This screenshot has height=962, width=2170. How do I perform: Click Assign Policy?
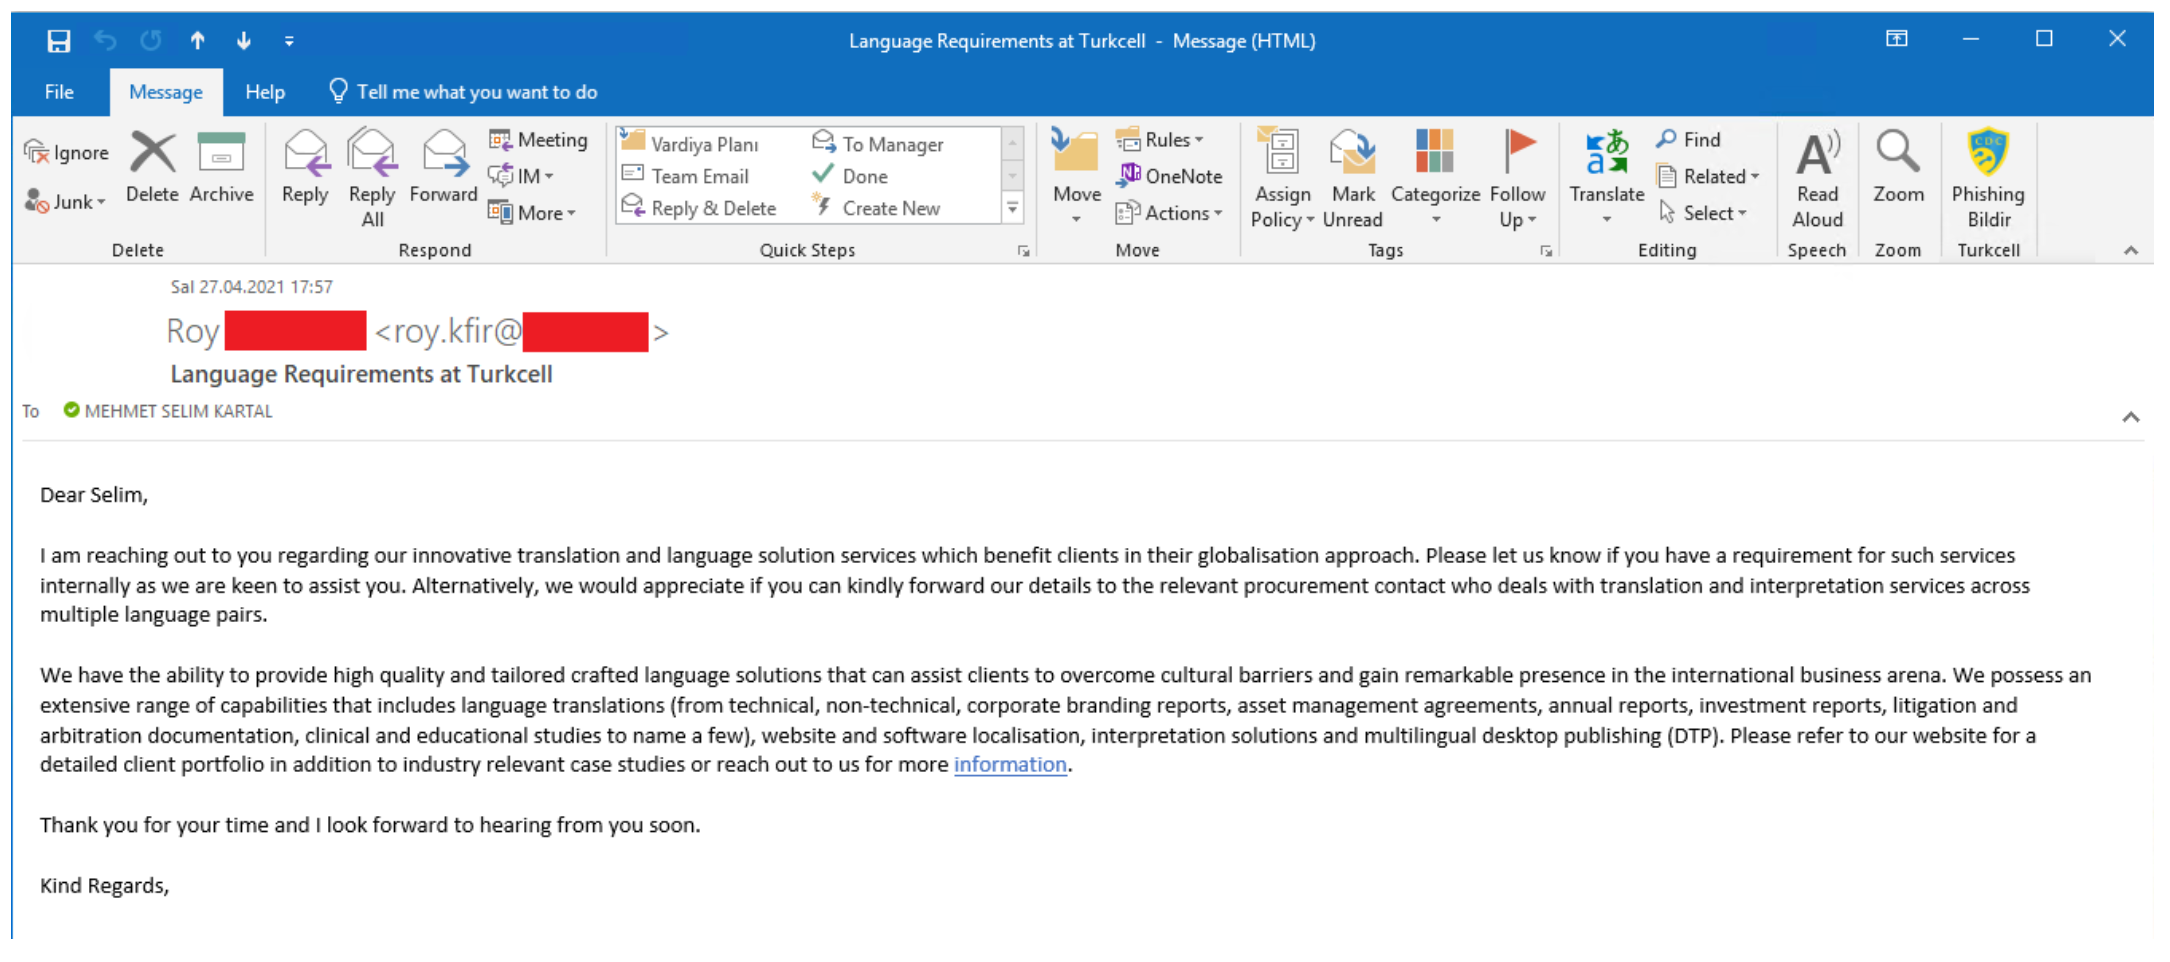pyautogui.click(x=1282, y=178)
